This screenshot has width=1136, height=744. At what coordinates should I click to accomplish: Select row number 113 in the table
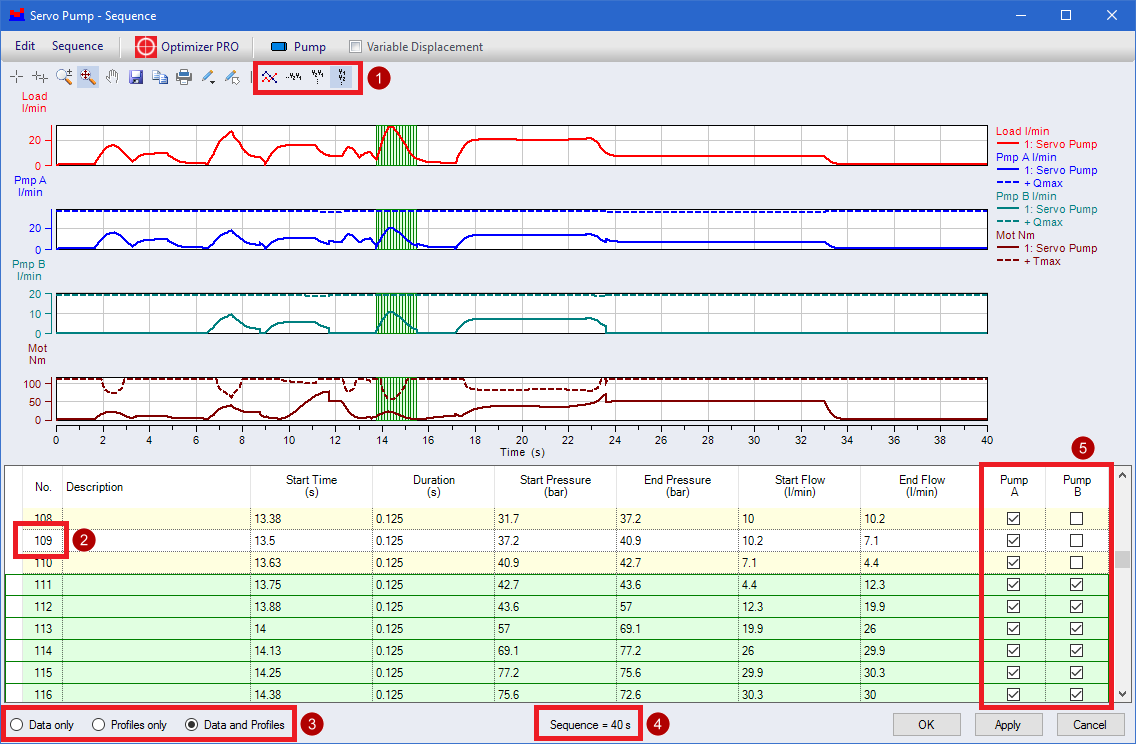click(43, 629)
